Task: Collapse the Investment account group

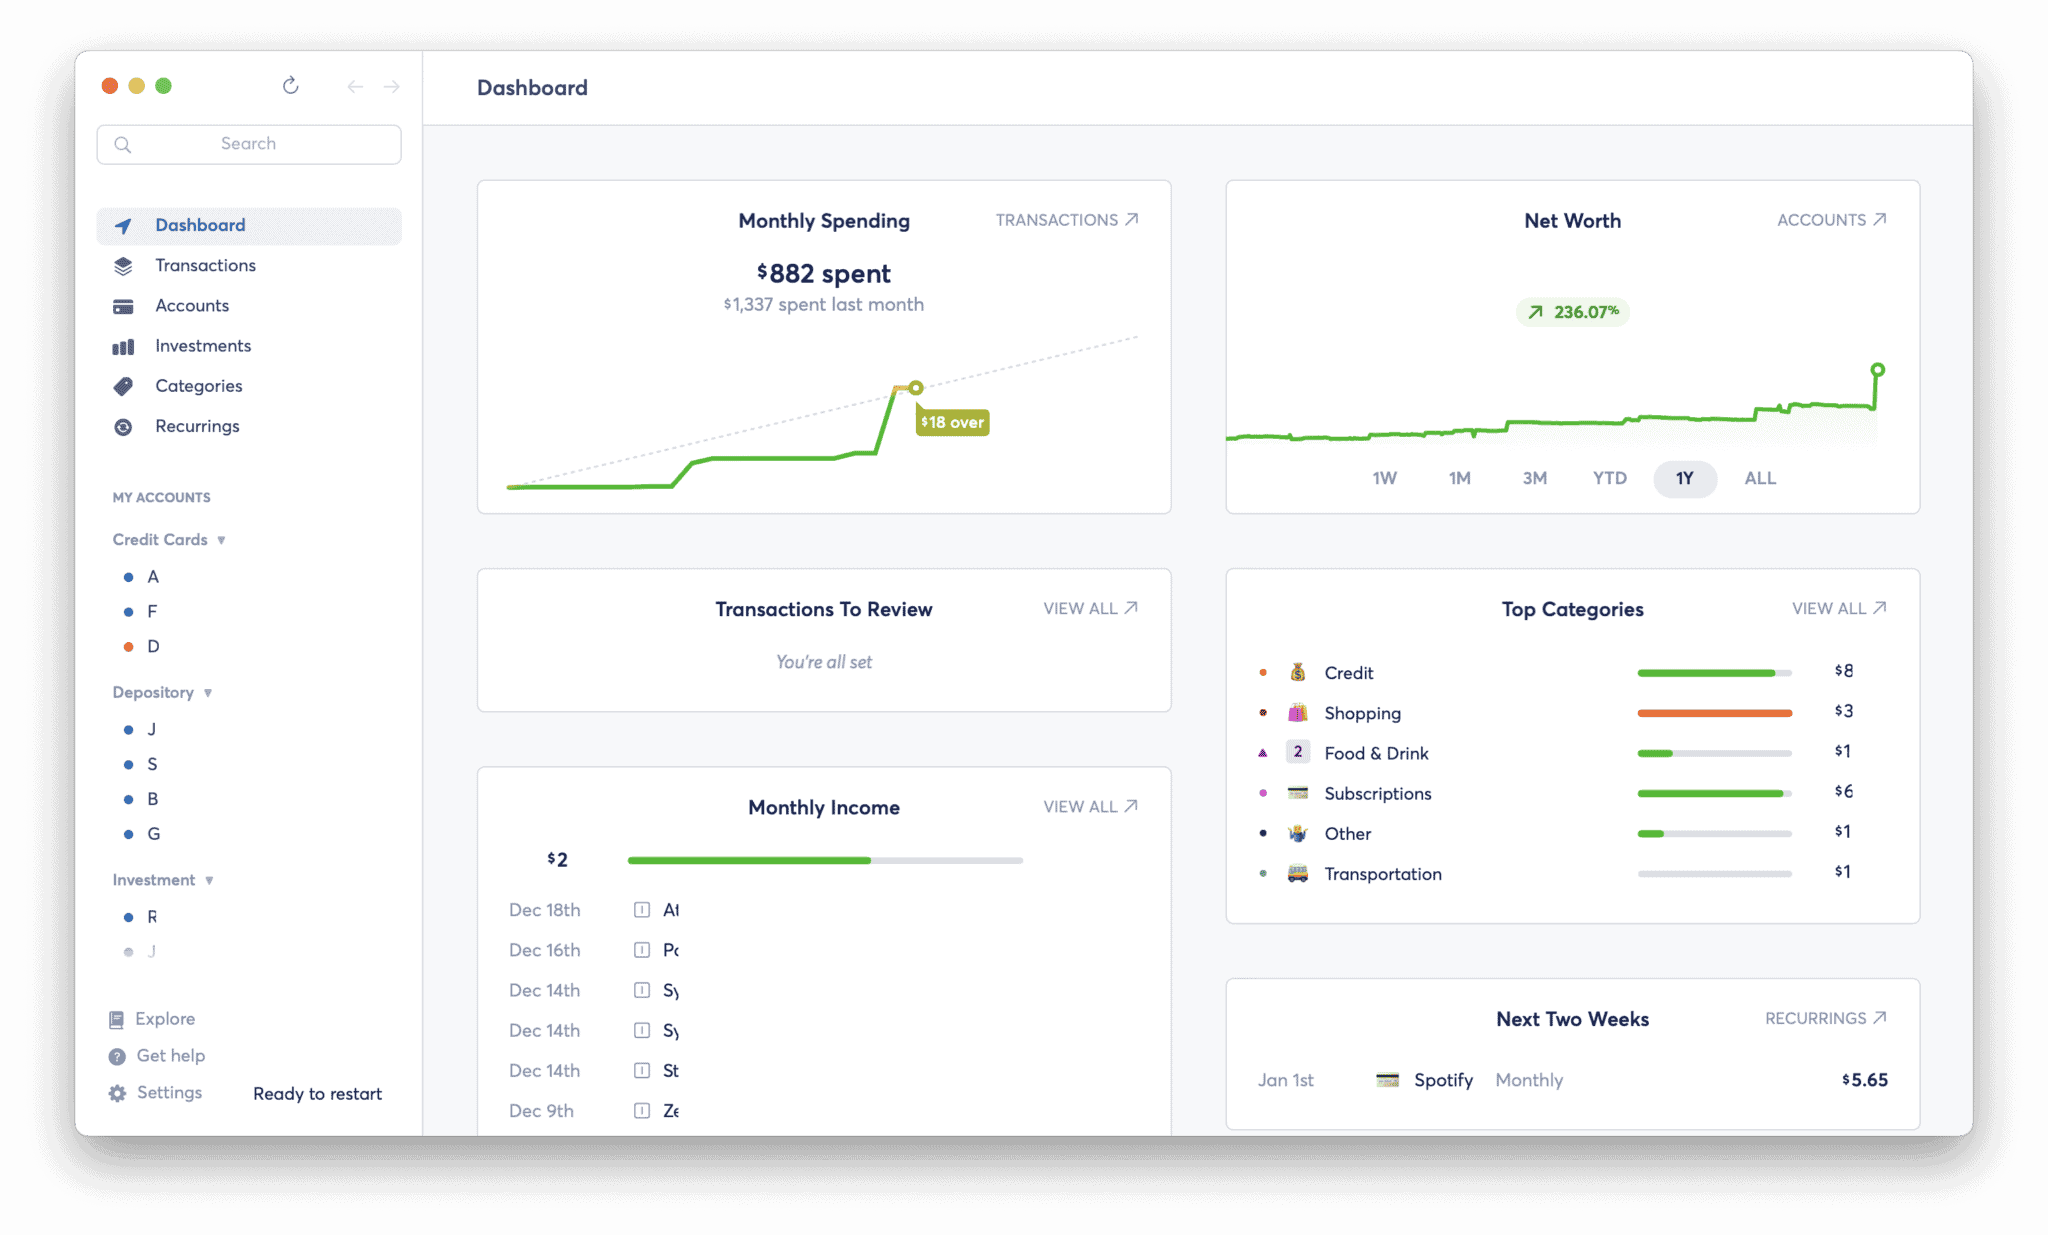Action: (x=209, y=881)
